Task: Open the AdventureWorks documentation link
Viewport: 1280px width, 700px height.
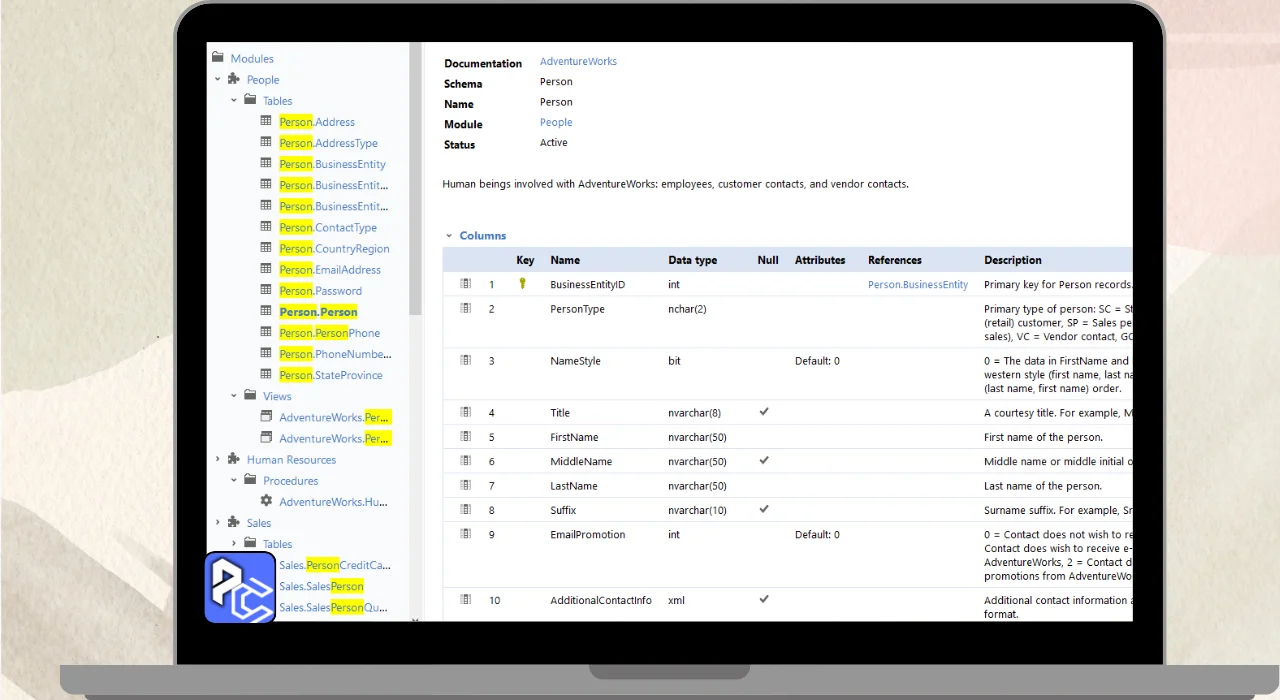Action: (x=578, y=61)
